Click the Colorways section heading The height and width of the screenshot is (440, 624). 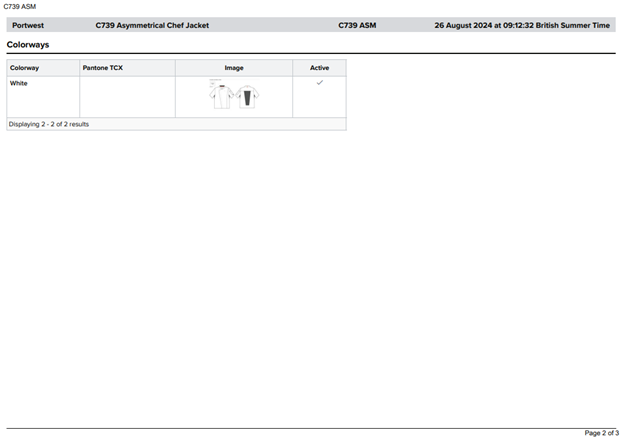(28, 45)
